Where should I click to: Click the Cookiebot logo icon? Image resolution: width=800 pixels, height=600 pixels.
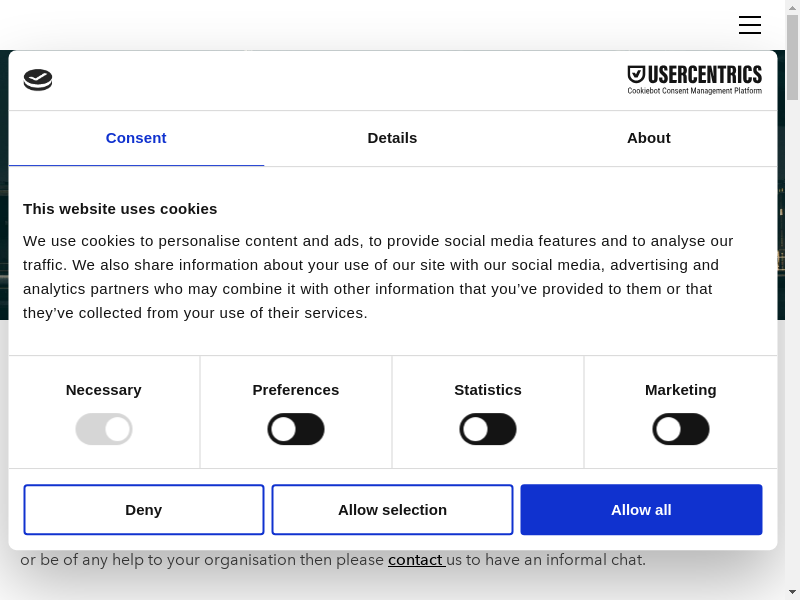coord(38,80)
